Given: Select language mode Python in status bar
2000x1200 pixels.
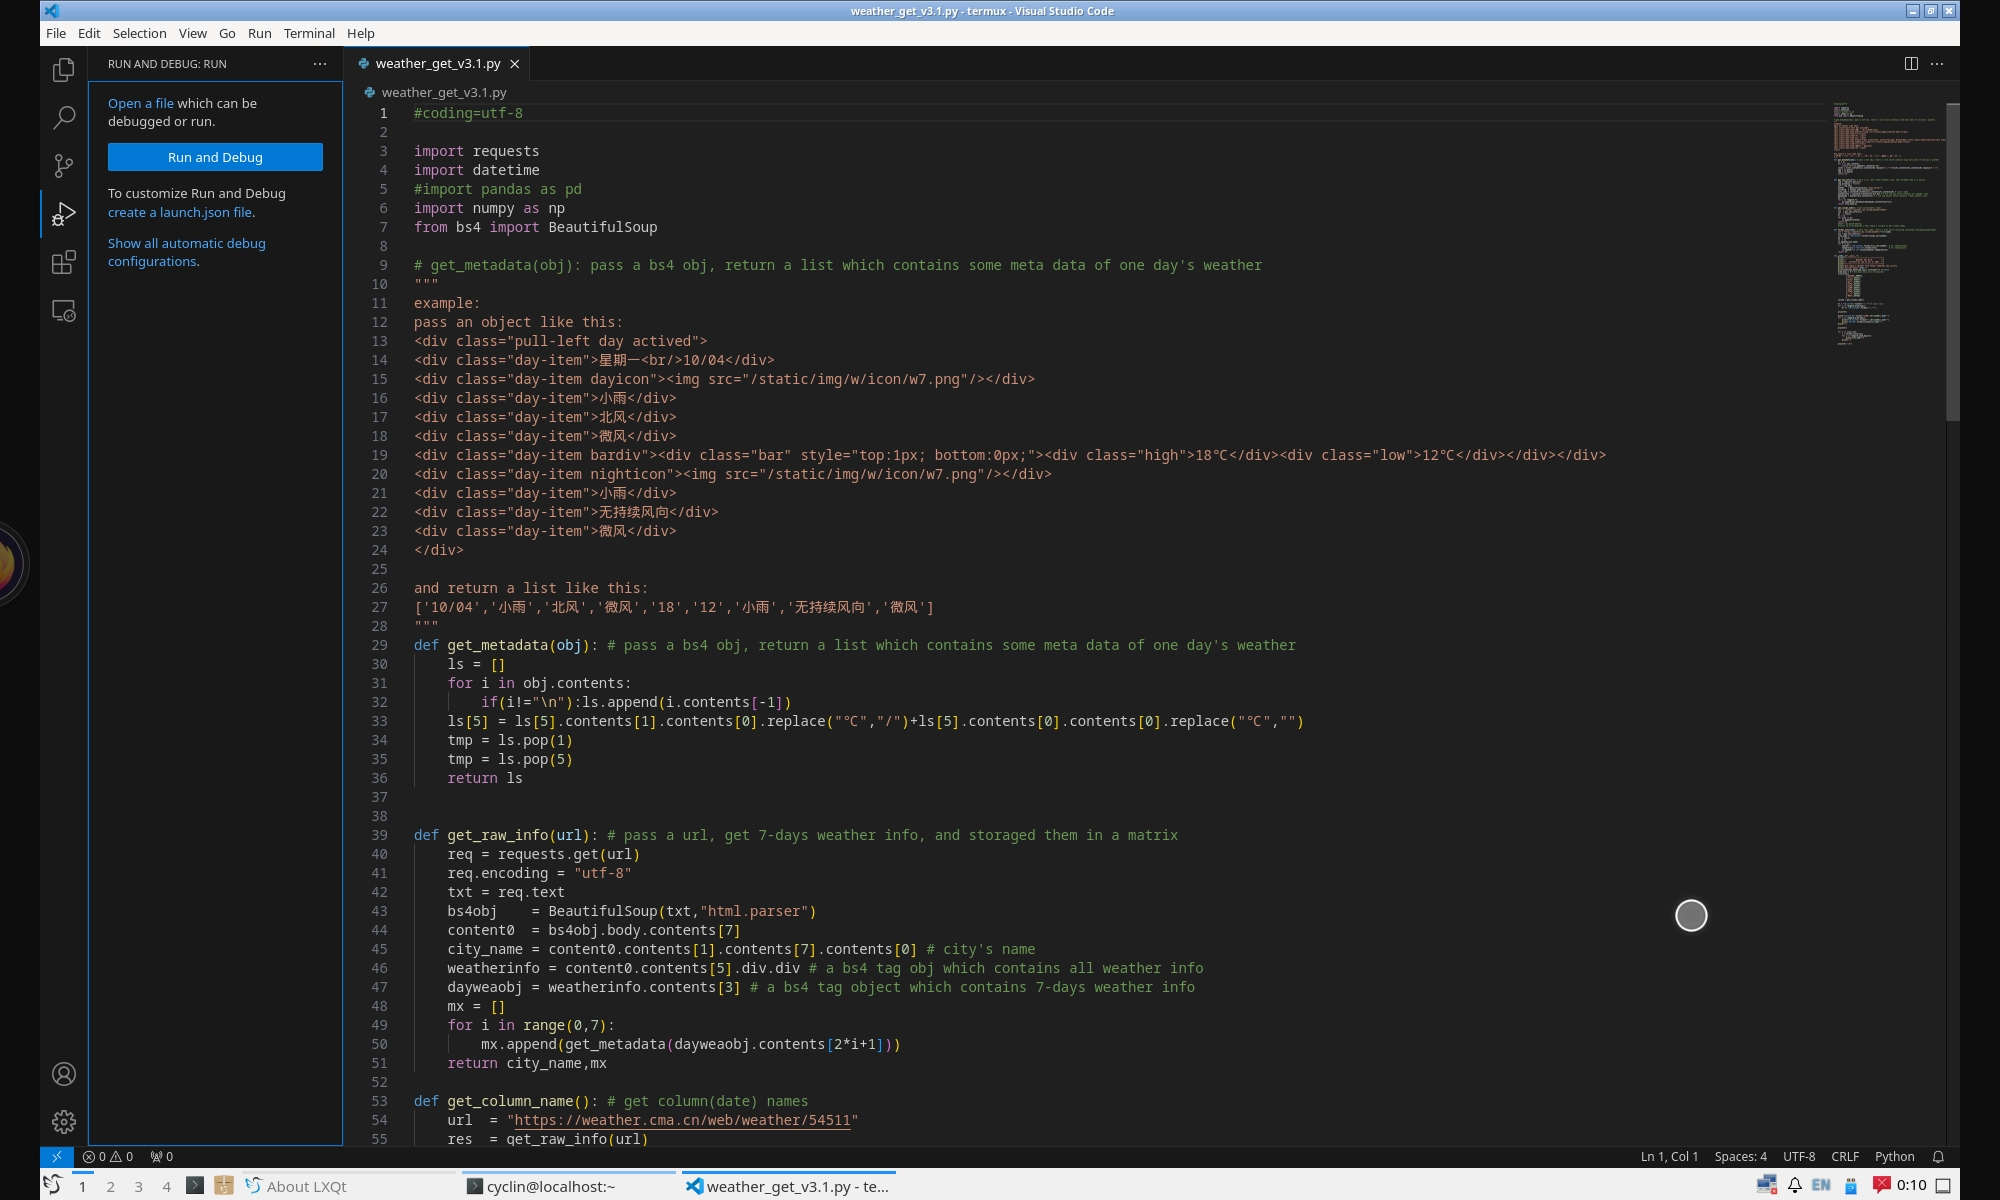Looking at the screenshot, I should click(1894, 1156).
